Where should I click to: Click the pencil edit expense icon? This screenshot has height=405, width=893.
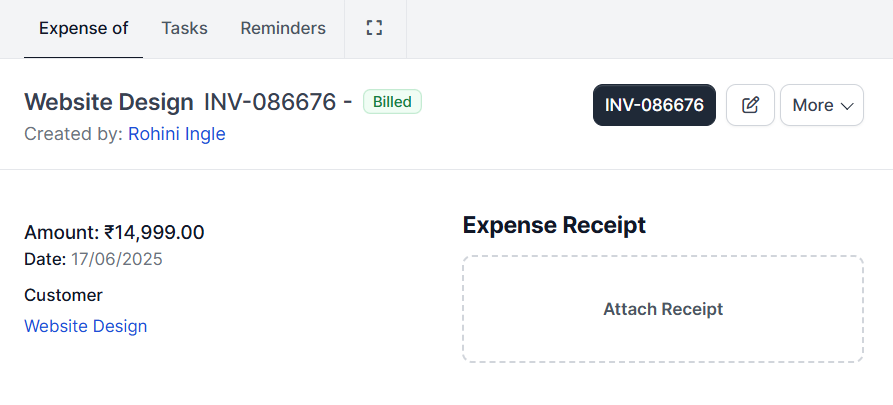[750, 105]
